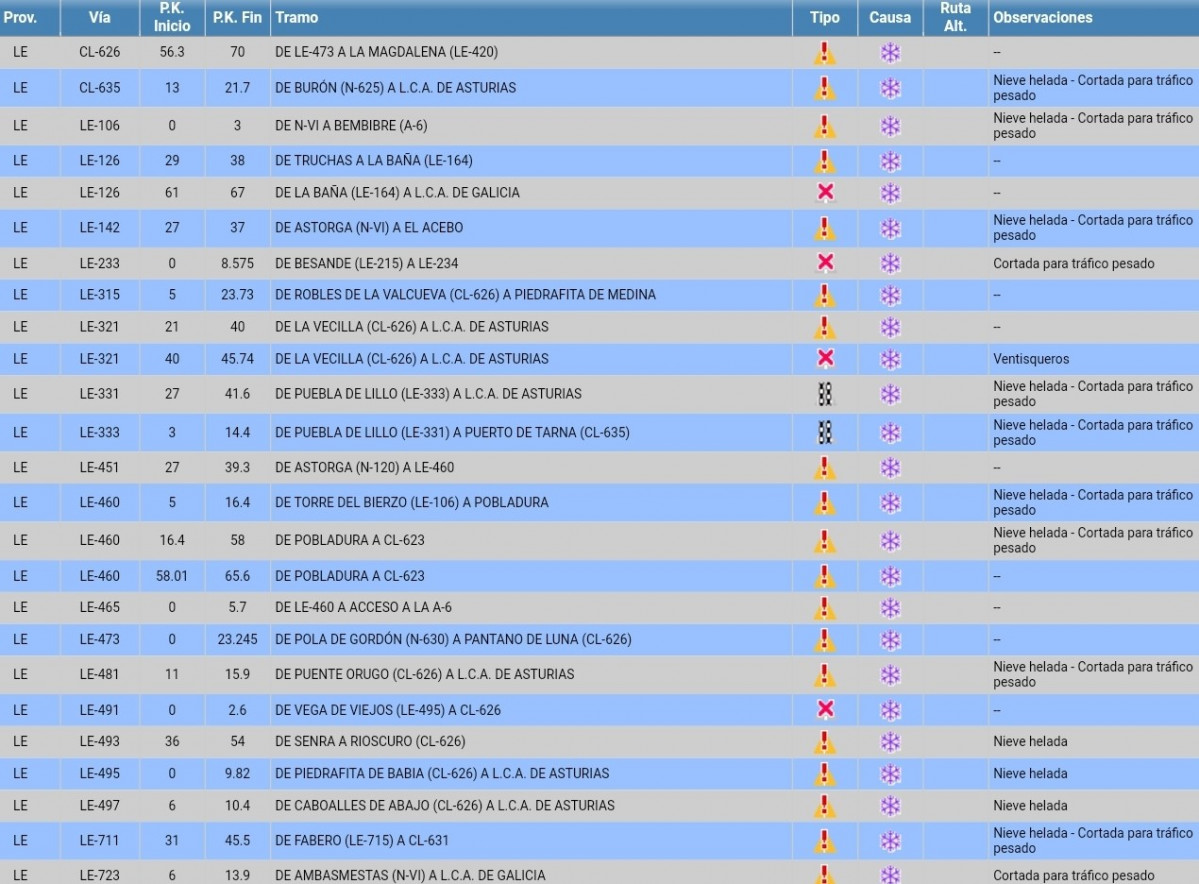Image resolution: width=1199 pixels, height=884 pixels.
Task: Click red X icon in the LE-233 row
Action: [x=825, y=262]
